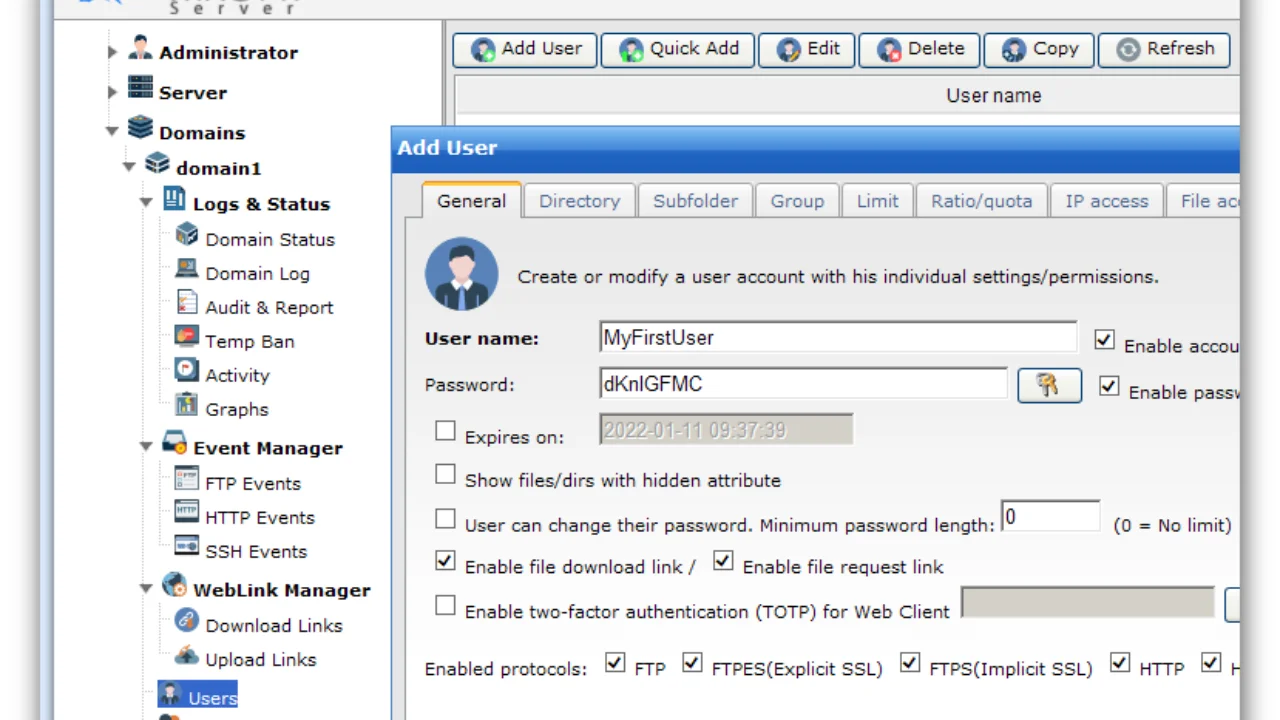Viewport: 1280px width, 720px height.
Task: Click the Domains stack icon
Action: point(140,128)
